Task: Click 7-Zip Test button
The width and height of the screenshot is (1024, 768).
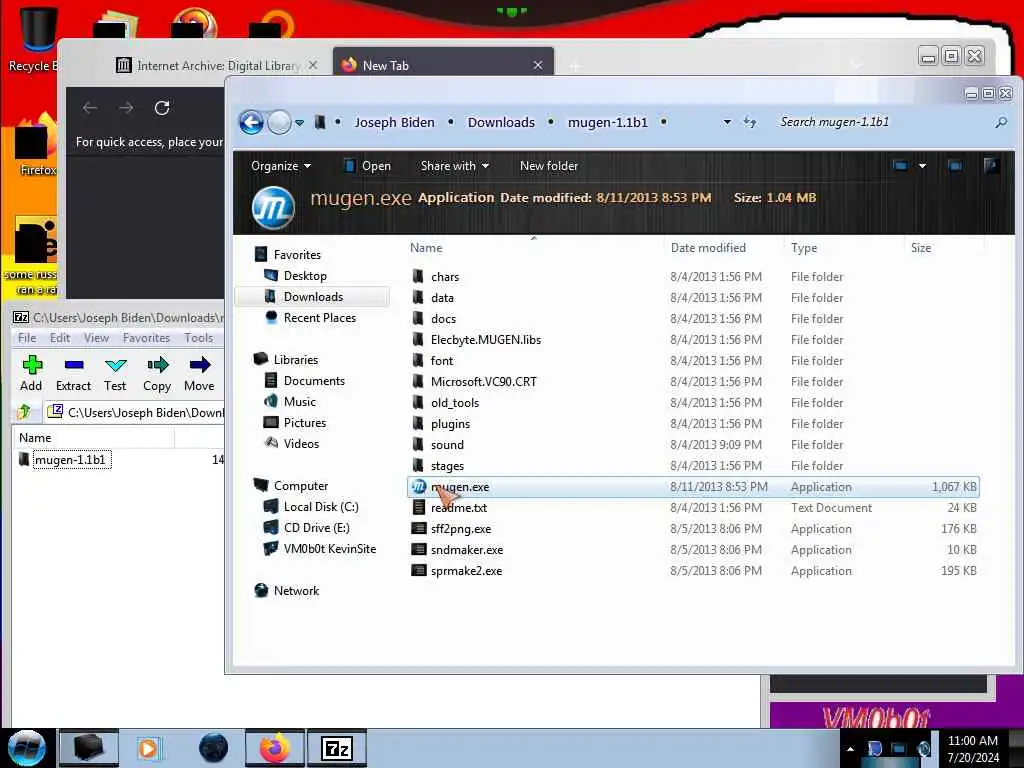Action: coord(115,374)
